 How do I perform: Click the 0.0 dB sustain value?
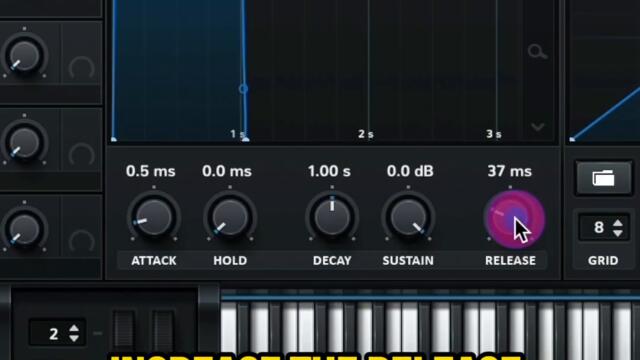coord(410,171)
